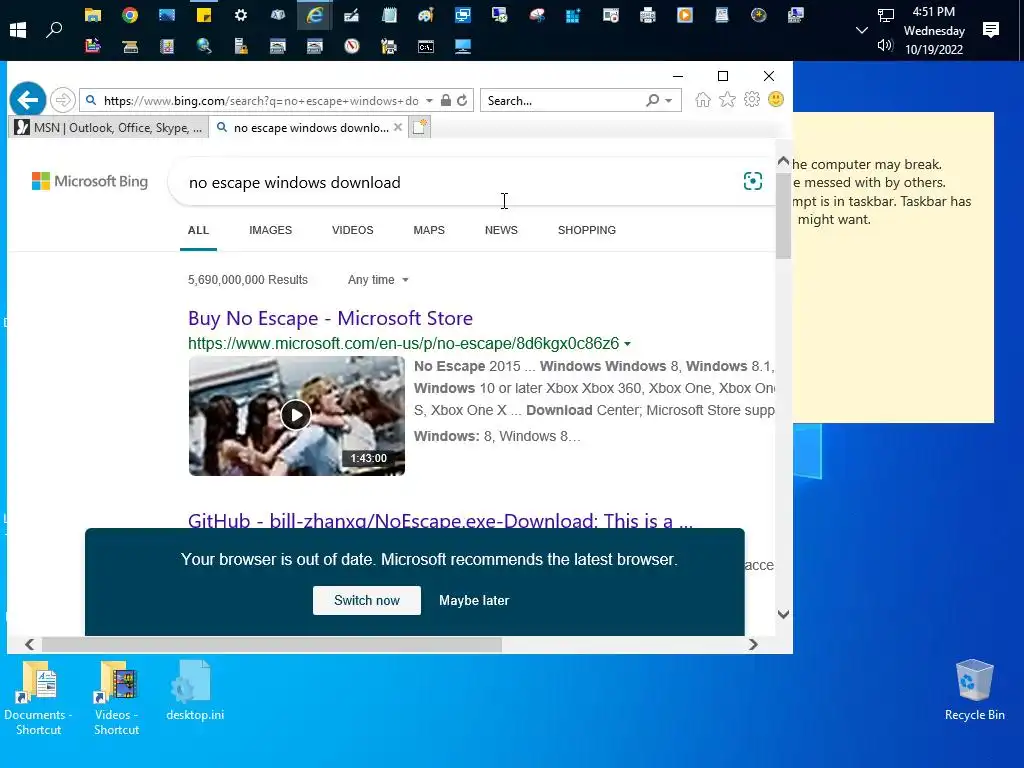Open a new tab in Internet Explorer
1024x768 pixels.
coord(419,127)
